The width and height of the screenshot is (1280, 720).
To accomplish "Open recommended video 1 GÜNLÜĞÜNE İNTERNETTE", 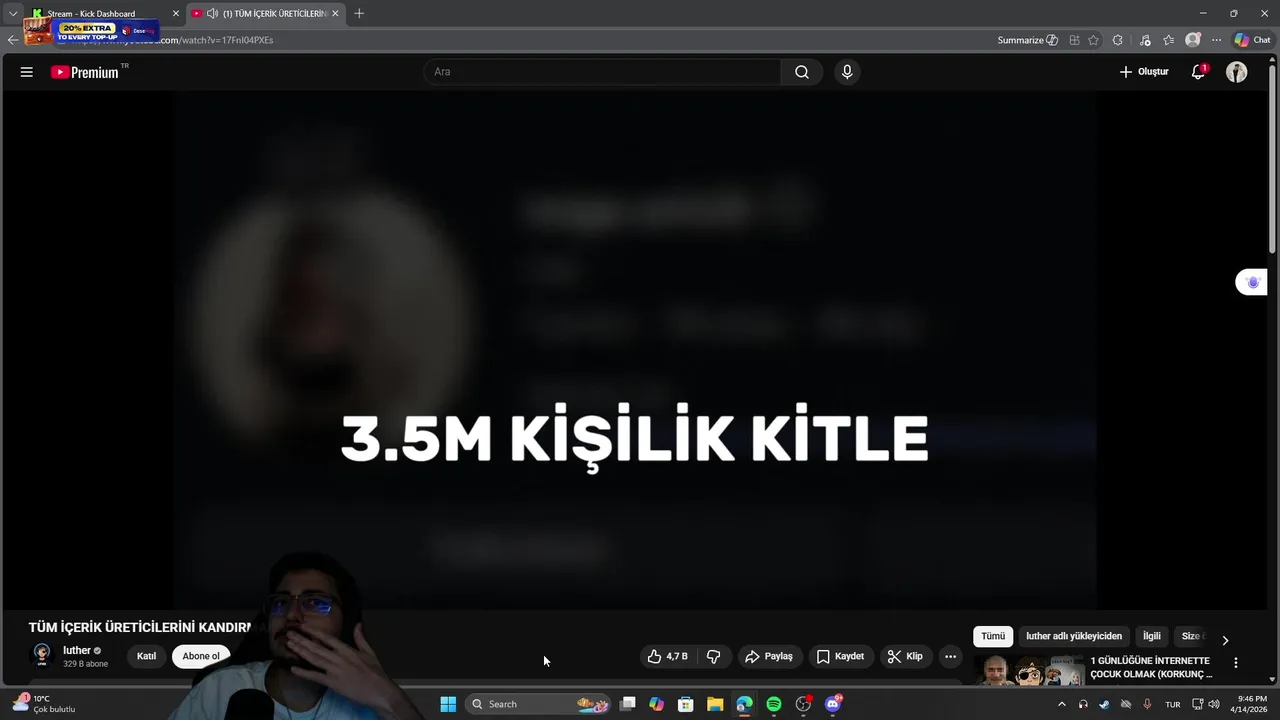I will (1151, 667).
